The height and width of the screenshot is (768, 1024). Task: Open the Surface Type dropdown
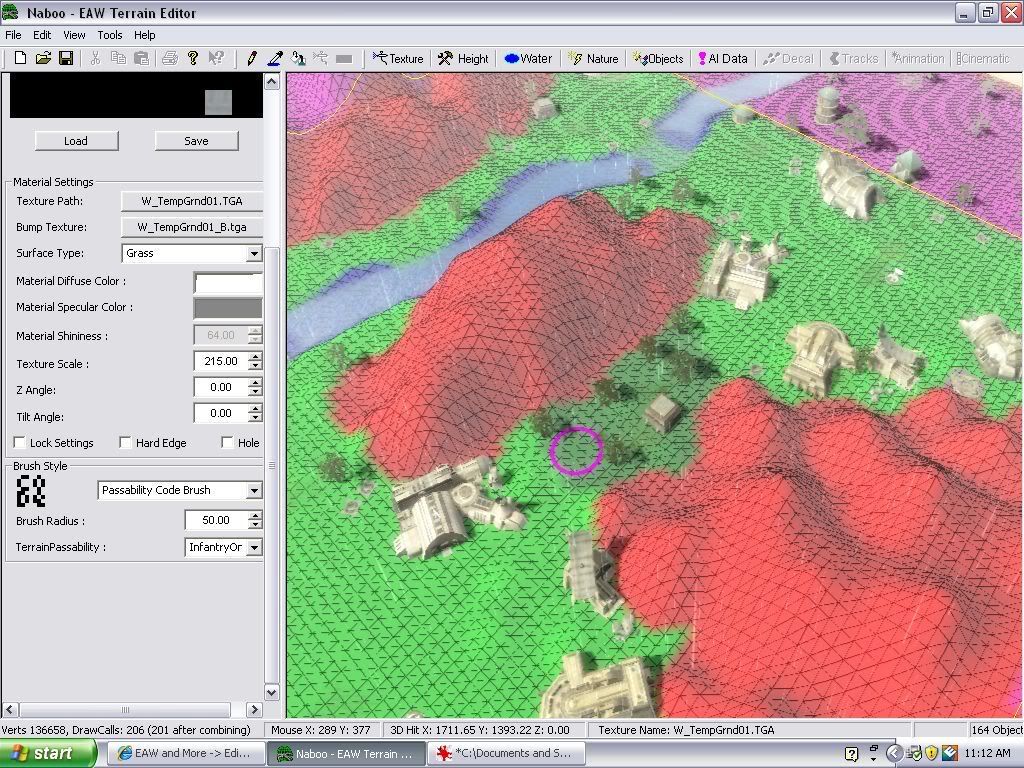pos(254,253)
